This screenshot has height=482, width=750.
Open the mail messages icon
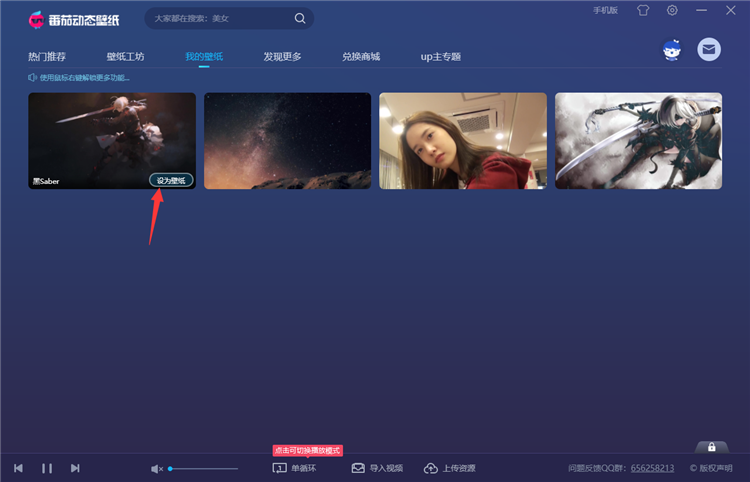point(709,49)
